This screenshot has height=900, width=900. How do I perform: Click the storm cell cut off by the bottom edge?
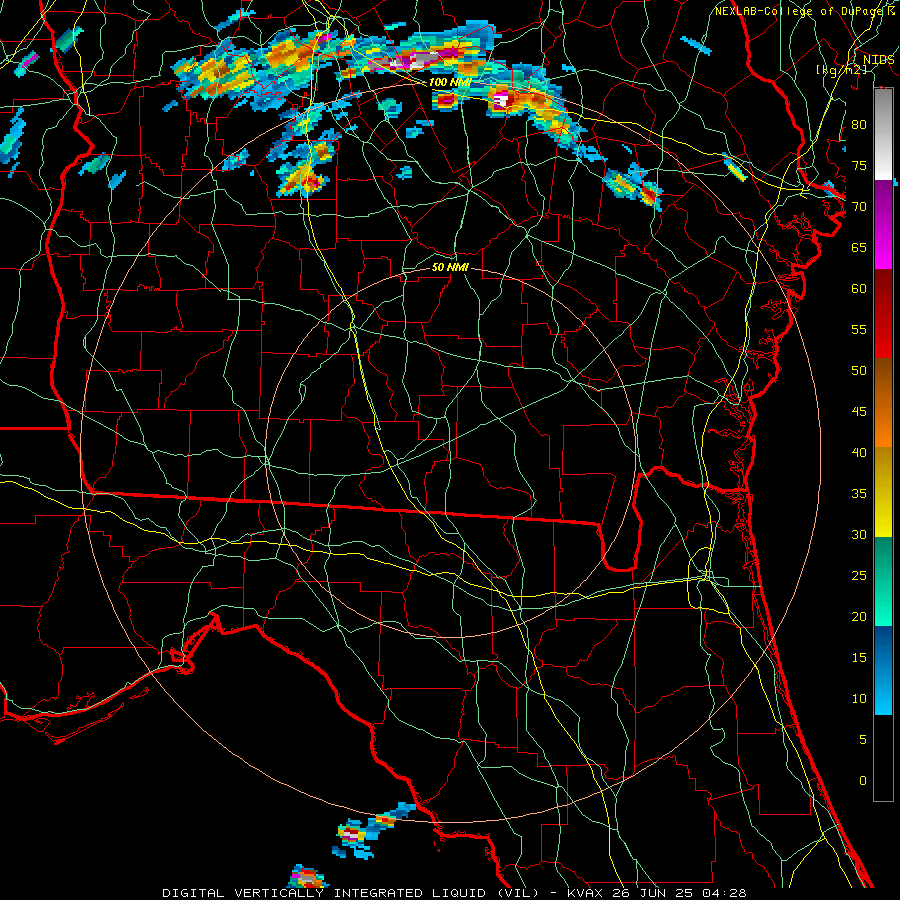point(306,877)
